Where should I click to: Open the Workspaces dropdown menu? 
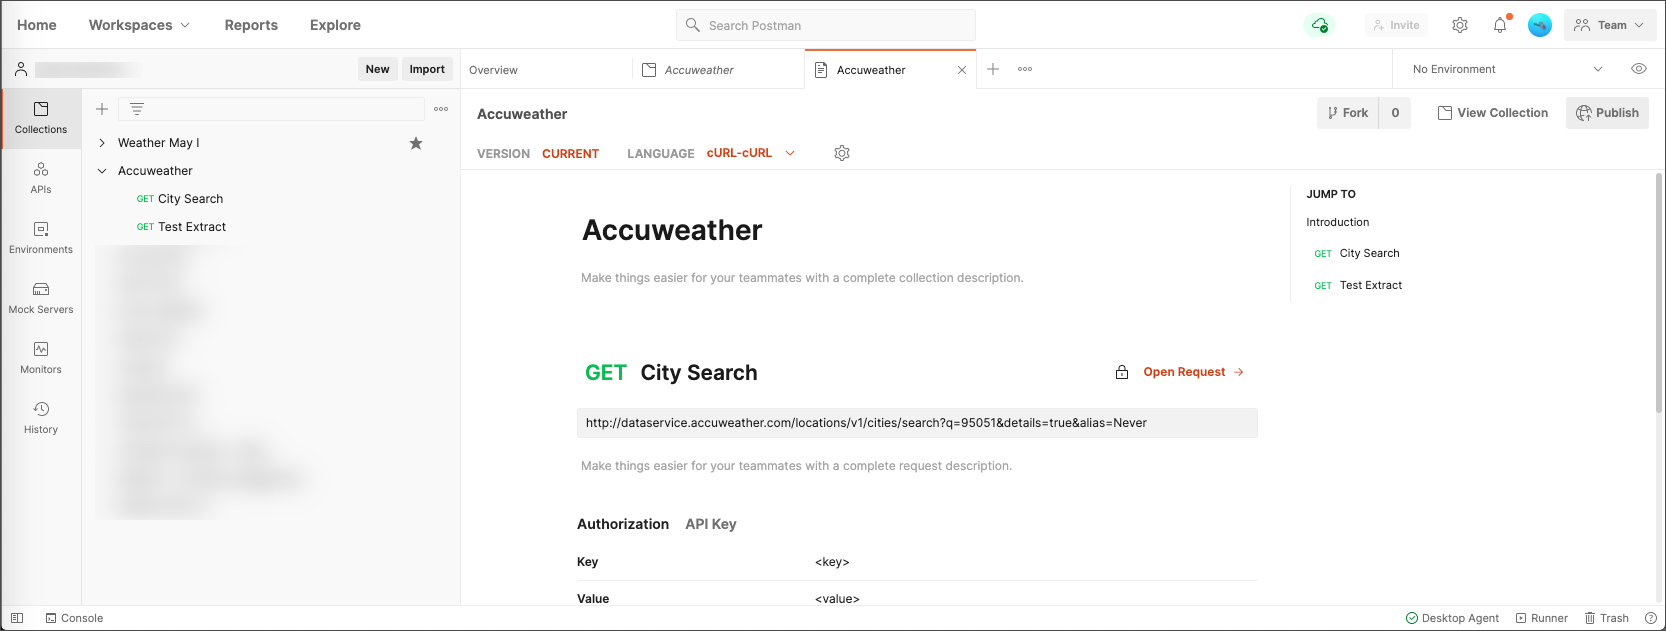(x=139, y=25)
